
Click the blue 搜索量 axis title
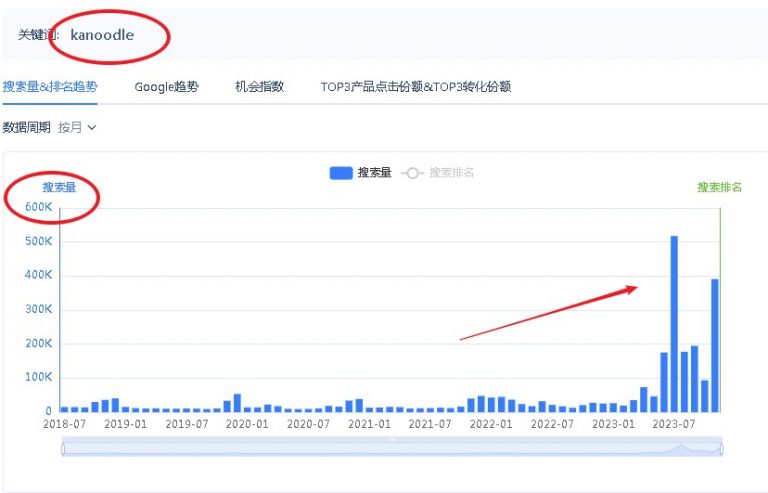point(59,187)
